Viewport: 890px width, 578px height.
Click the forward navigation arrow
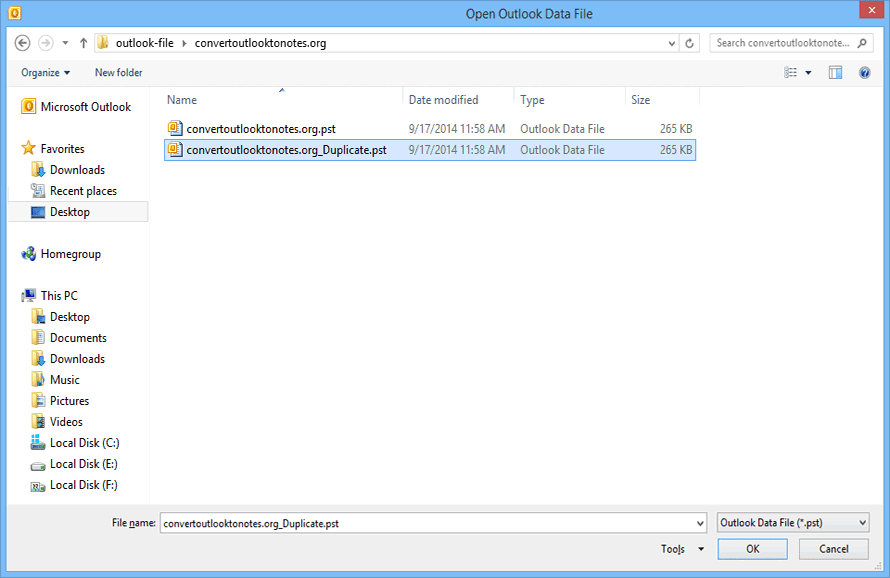pyautogui.click(x=45, y=43)
